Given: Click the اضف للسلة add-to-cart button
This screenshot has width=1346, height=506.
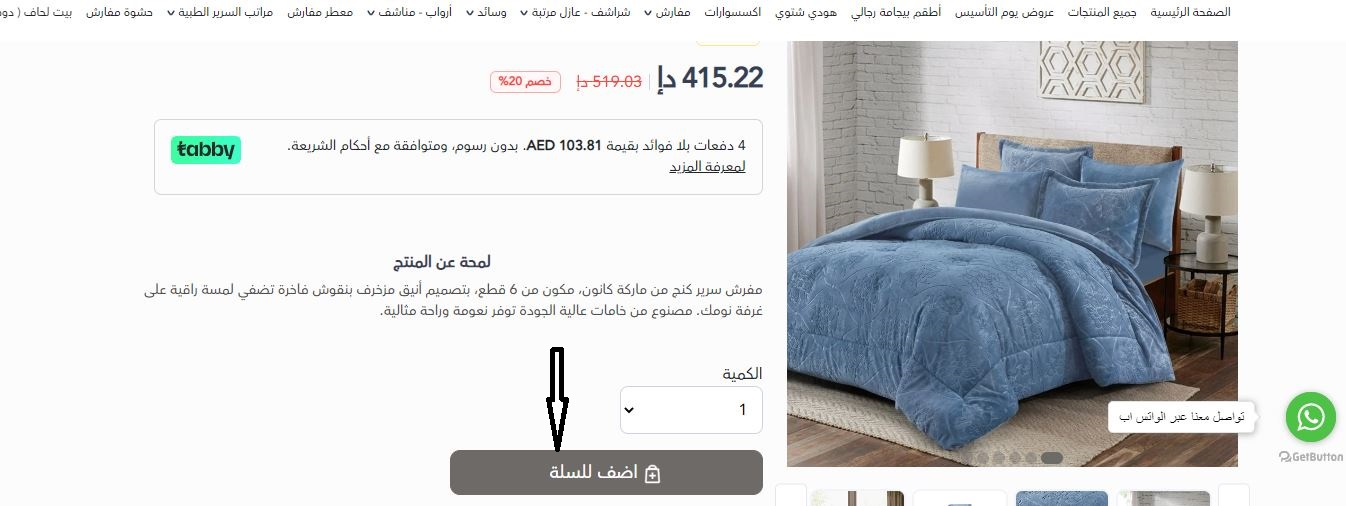Looking at the screenshot, I should (606, 472).
